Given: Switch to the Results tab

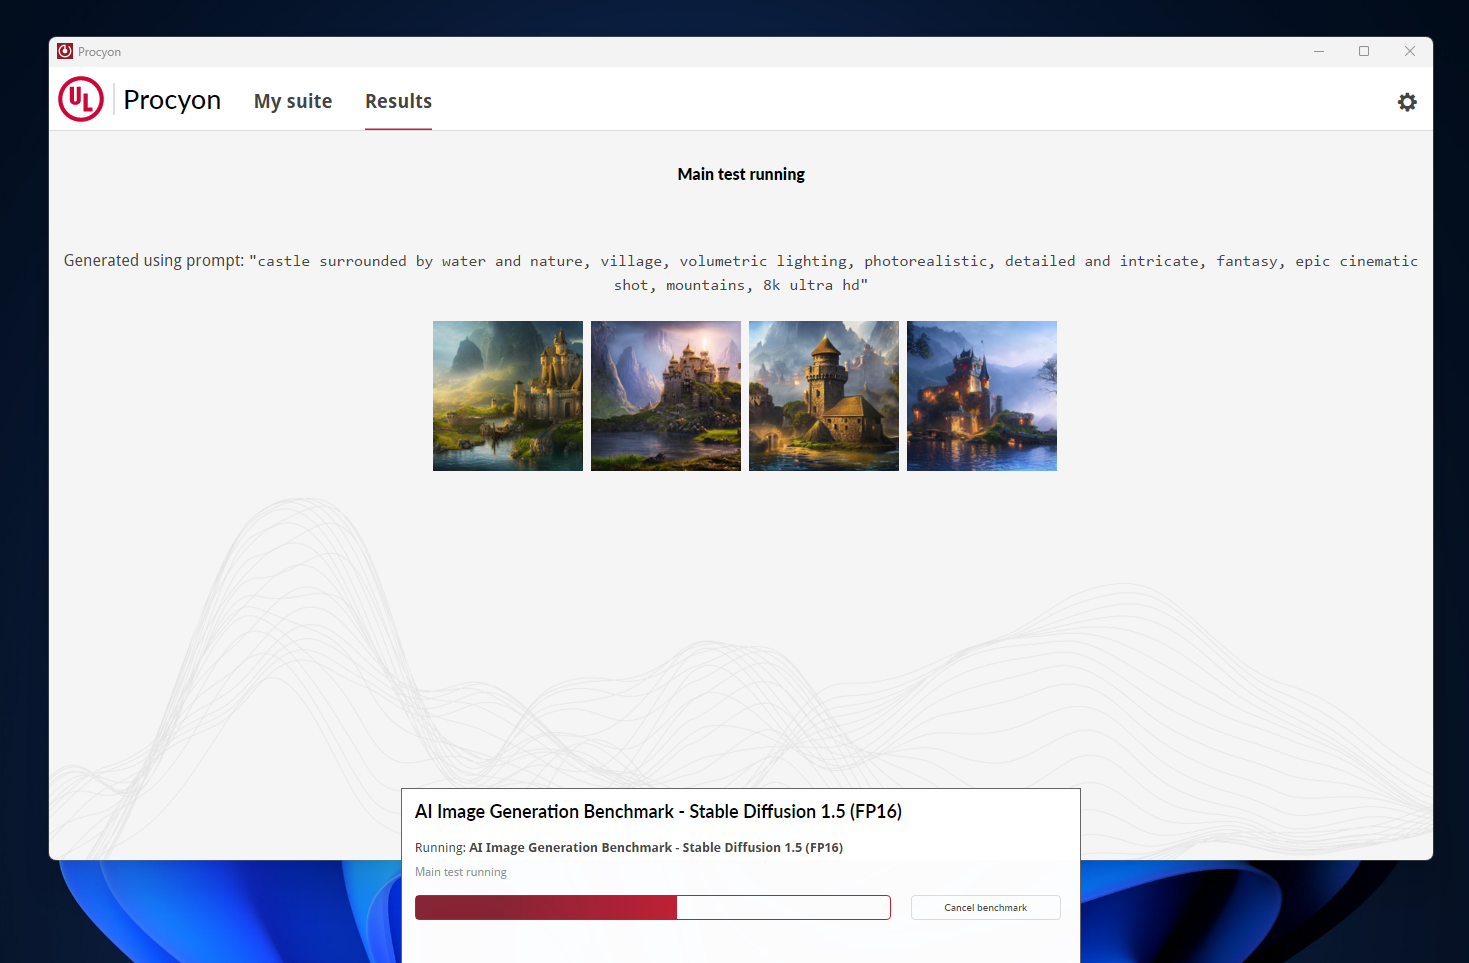Looking at the screenshot, I should pyautogui.click(x=398, y=101).
